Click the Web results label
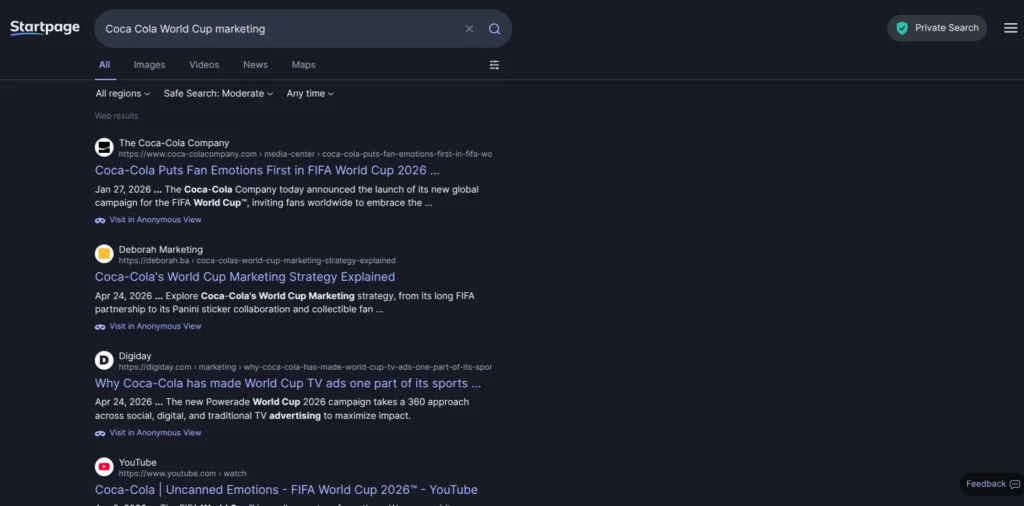Image resolution: width=1024 pixels, height=506 pixels. click(x=116, y=116)
